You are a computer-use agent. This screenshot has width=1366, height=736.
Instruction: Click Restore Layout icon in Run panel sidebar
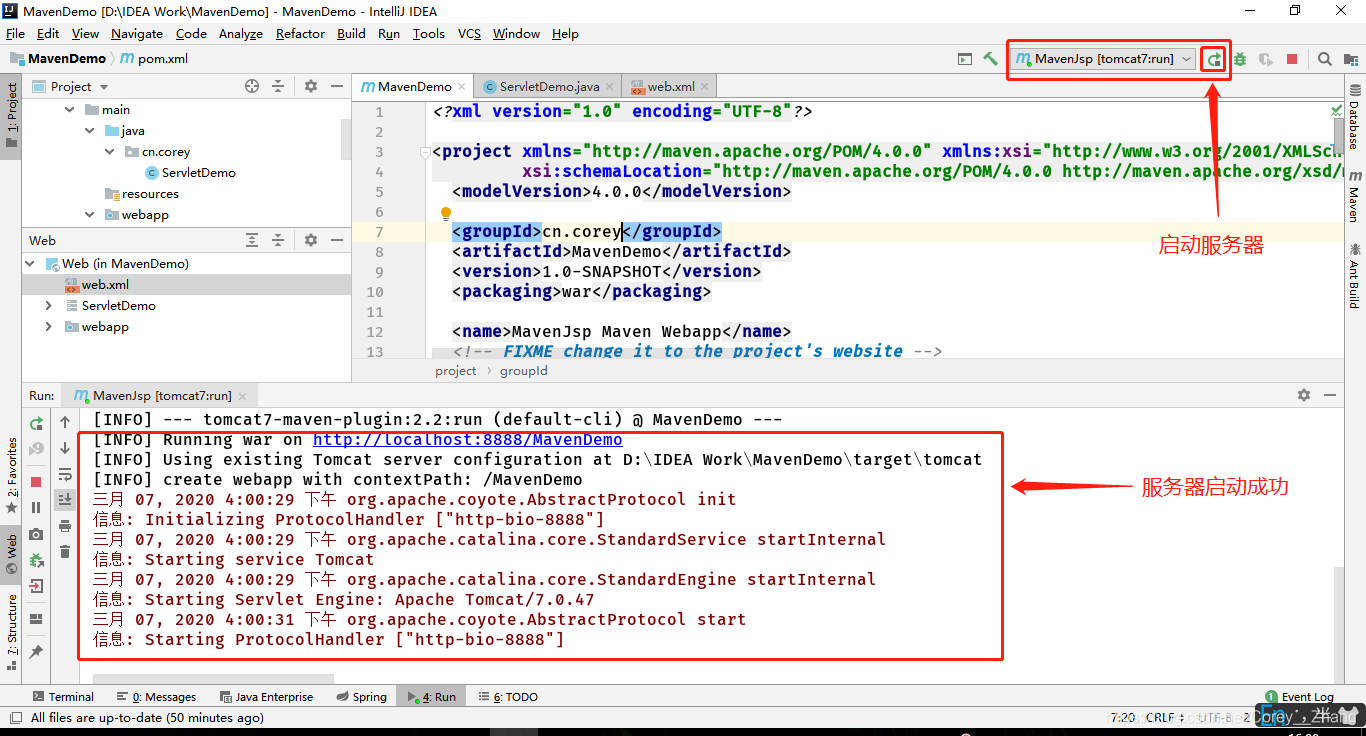coord(36,618)
